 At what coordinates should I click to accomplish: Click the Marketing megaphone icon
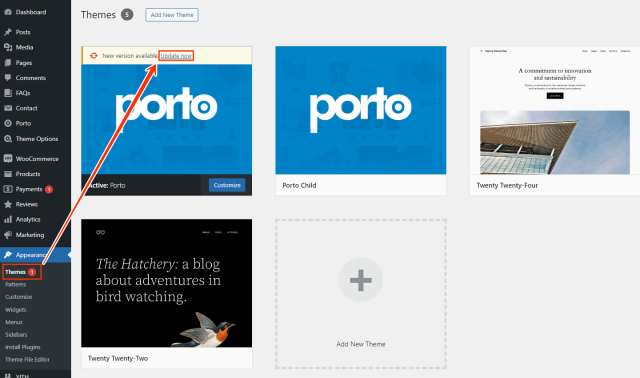[x=8, y=235]
